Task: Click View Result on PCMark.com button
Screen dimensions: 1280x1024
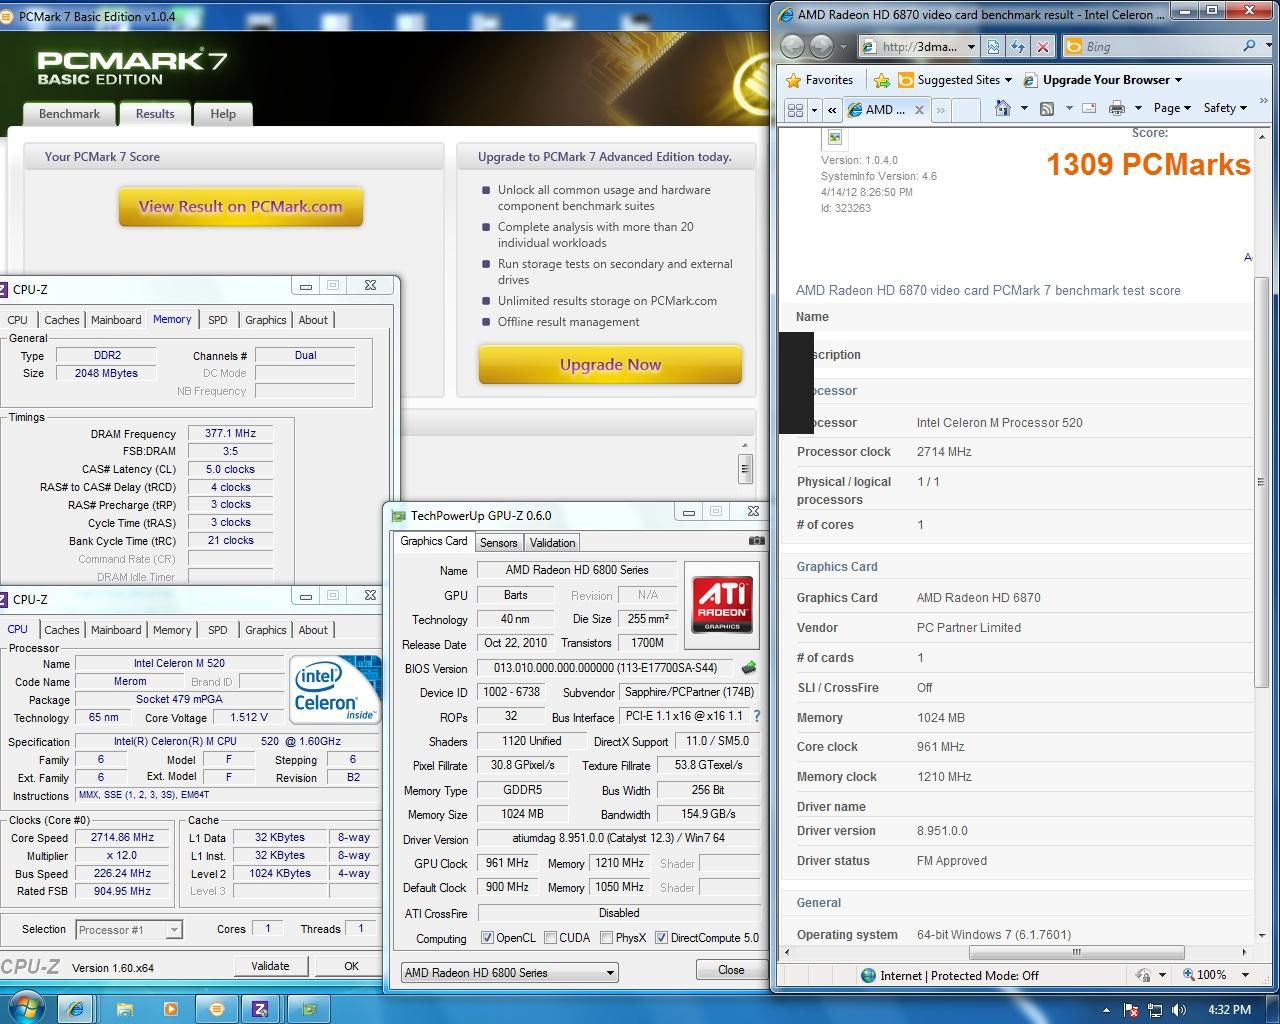Action: coord(241,207)
